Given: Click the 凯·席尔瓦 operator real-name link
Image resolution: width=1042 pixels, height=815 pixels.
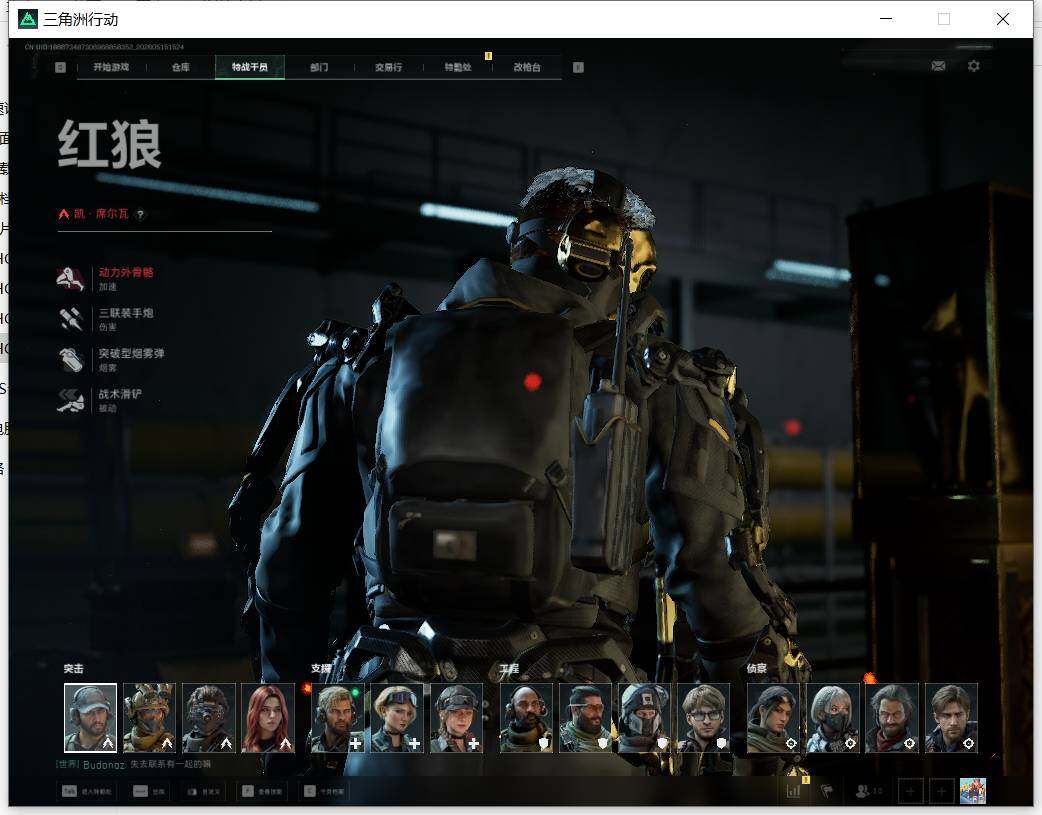Looking at the screenshot, I should pos(101,214).
